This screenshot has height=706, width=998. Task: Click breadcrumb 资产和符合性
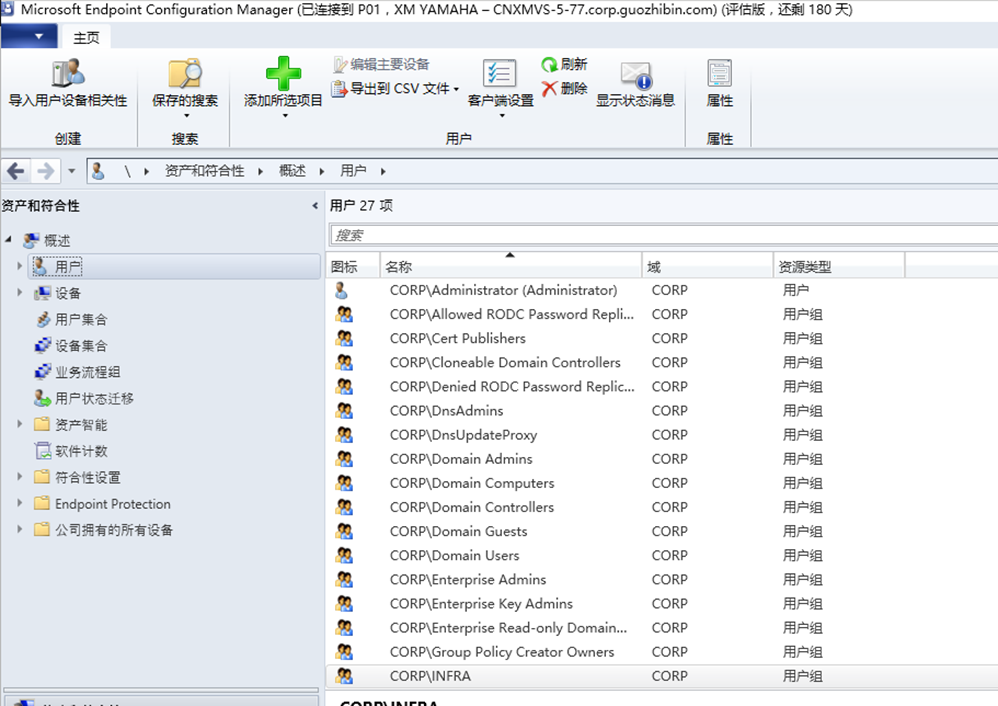coord(204,171)
